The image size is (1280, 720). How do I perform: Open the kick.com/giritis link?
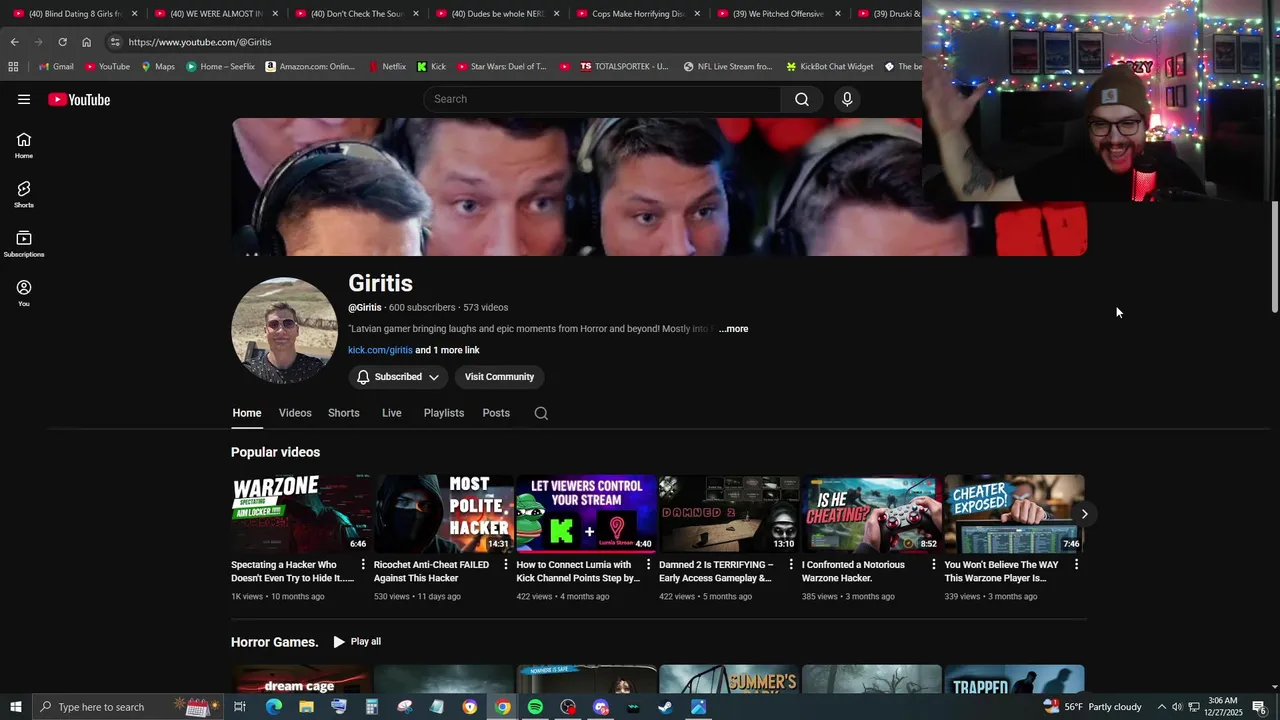click(380, 350)
